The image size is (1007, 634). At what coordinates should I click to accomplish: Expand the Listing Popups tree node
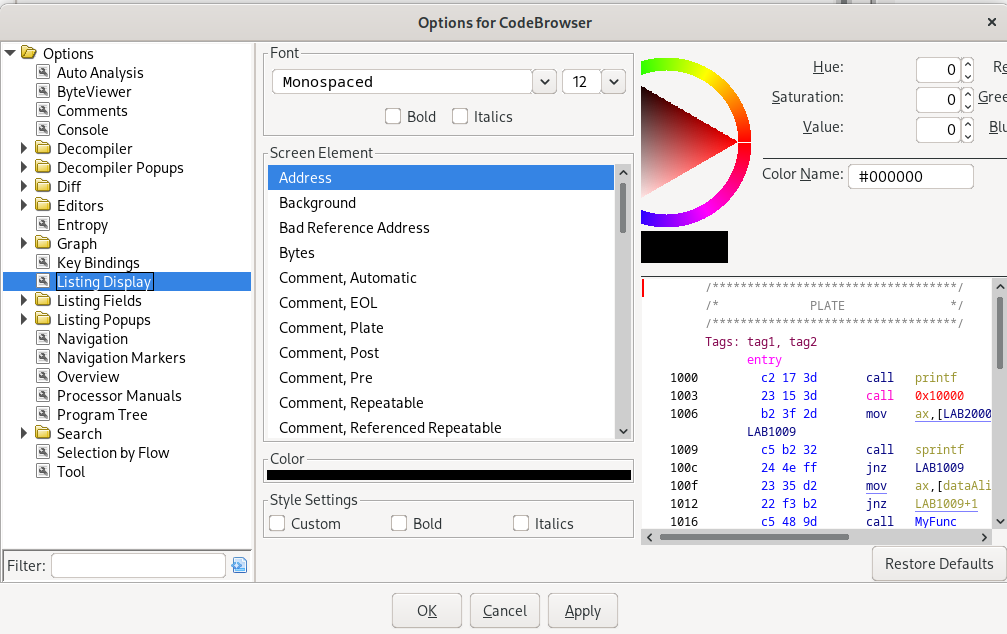[x=24, y=319]
